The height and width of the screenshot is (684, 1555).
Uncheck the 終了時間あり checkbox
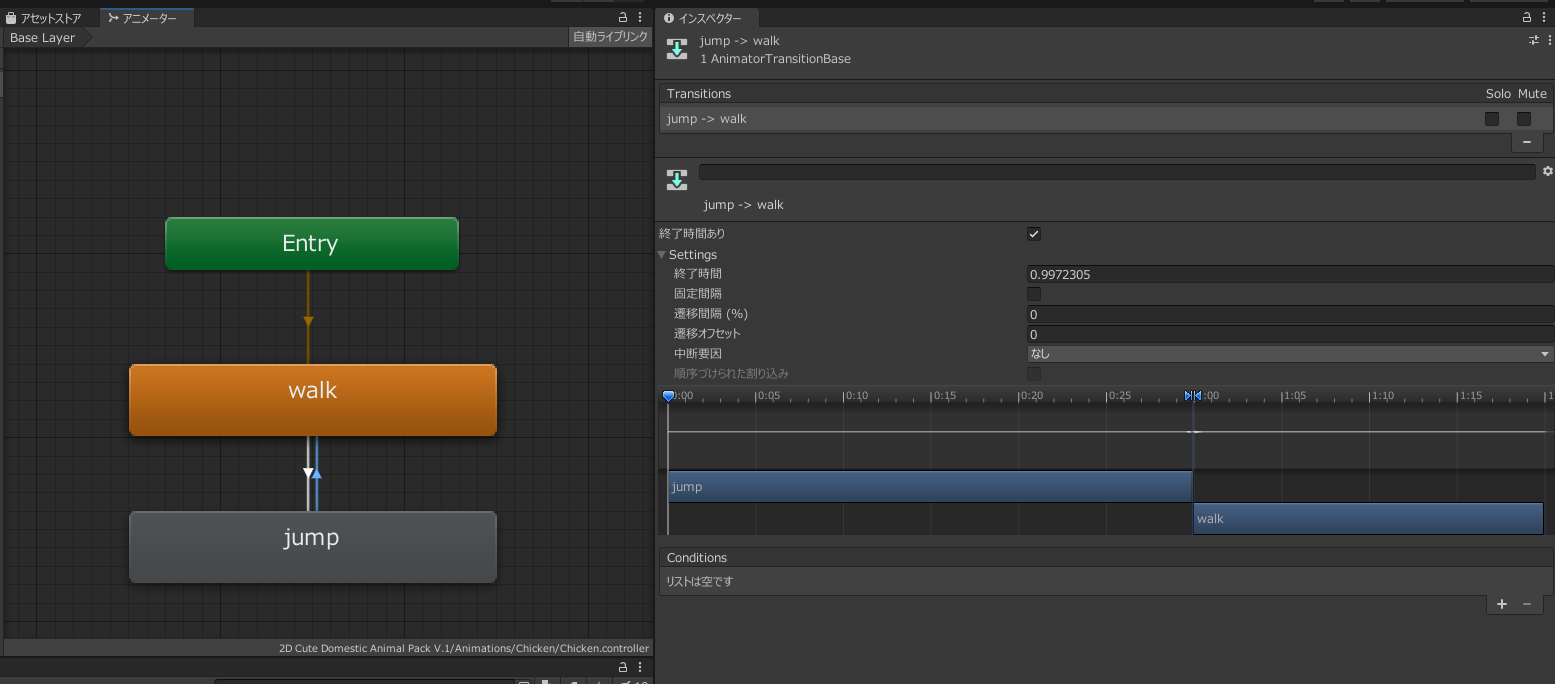coord(1034,234)
